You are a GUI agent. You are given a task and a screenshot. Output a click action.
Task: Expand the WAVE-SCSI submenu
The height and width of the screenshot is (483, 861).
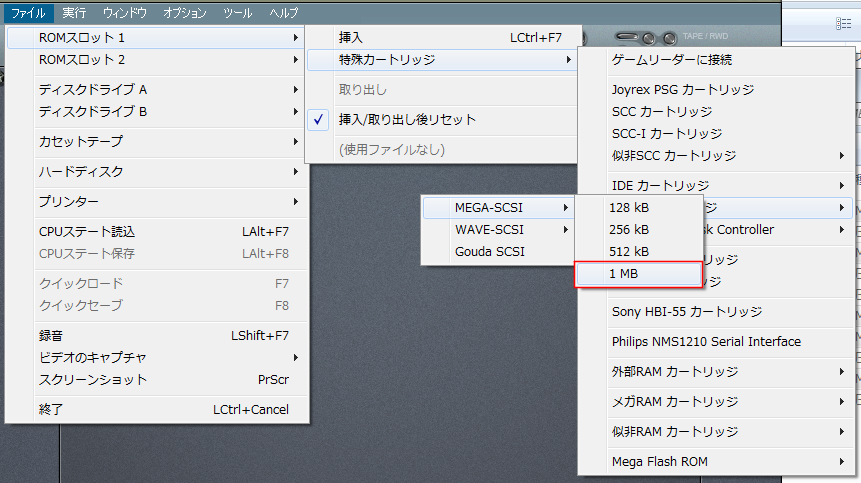click(x=498, y=229)
